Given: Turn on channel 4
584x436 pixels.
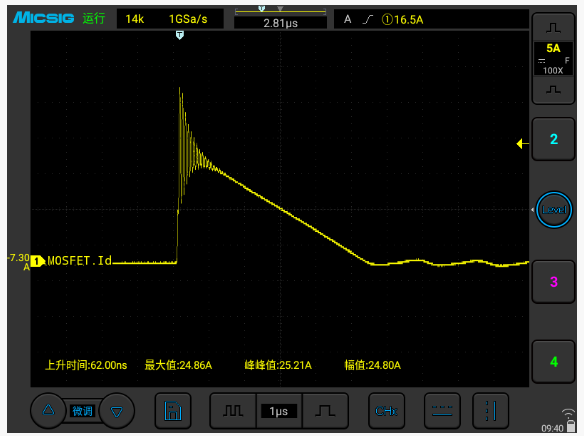Looking at the screenshot, I should point(553,362).
